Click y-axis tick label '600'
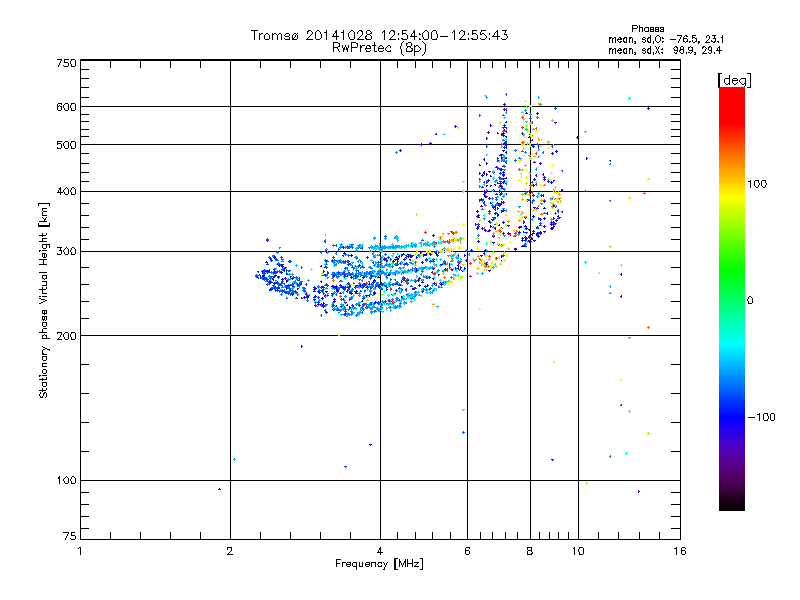 [67, 107]
